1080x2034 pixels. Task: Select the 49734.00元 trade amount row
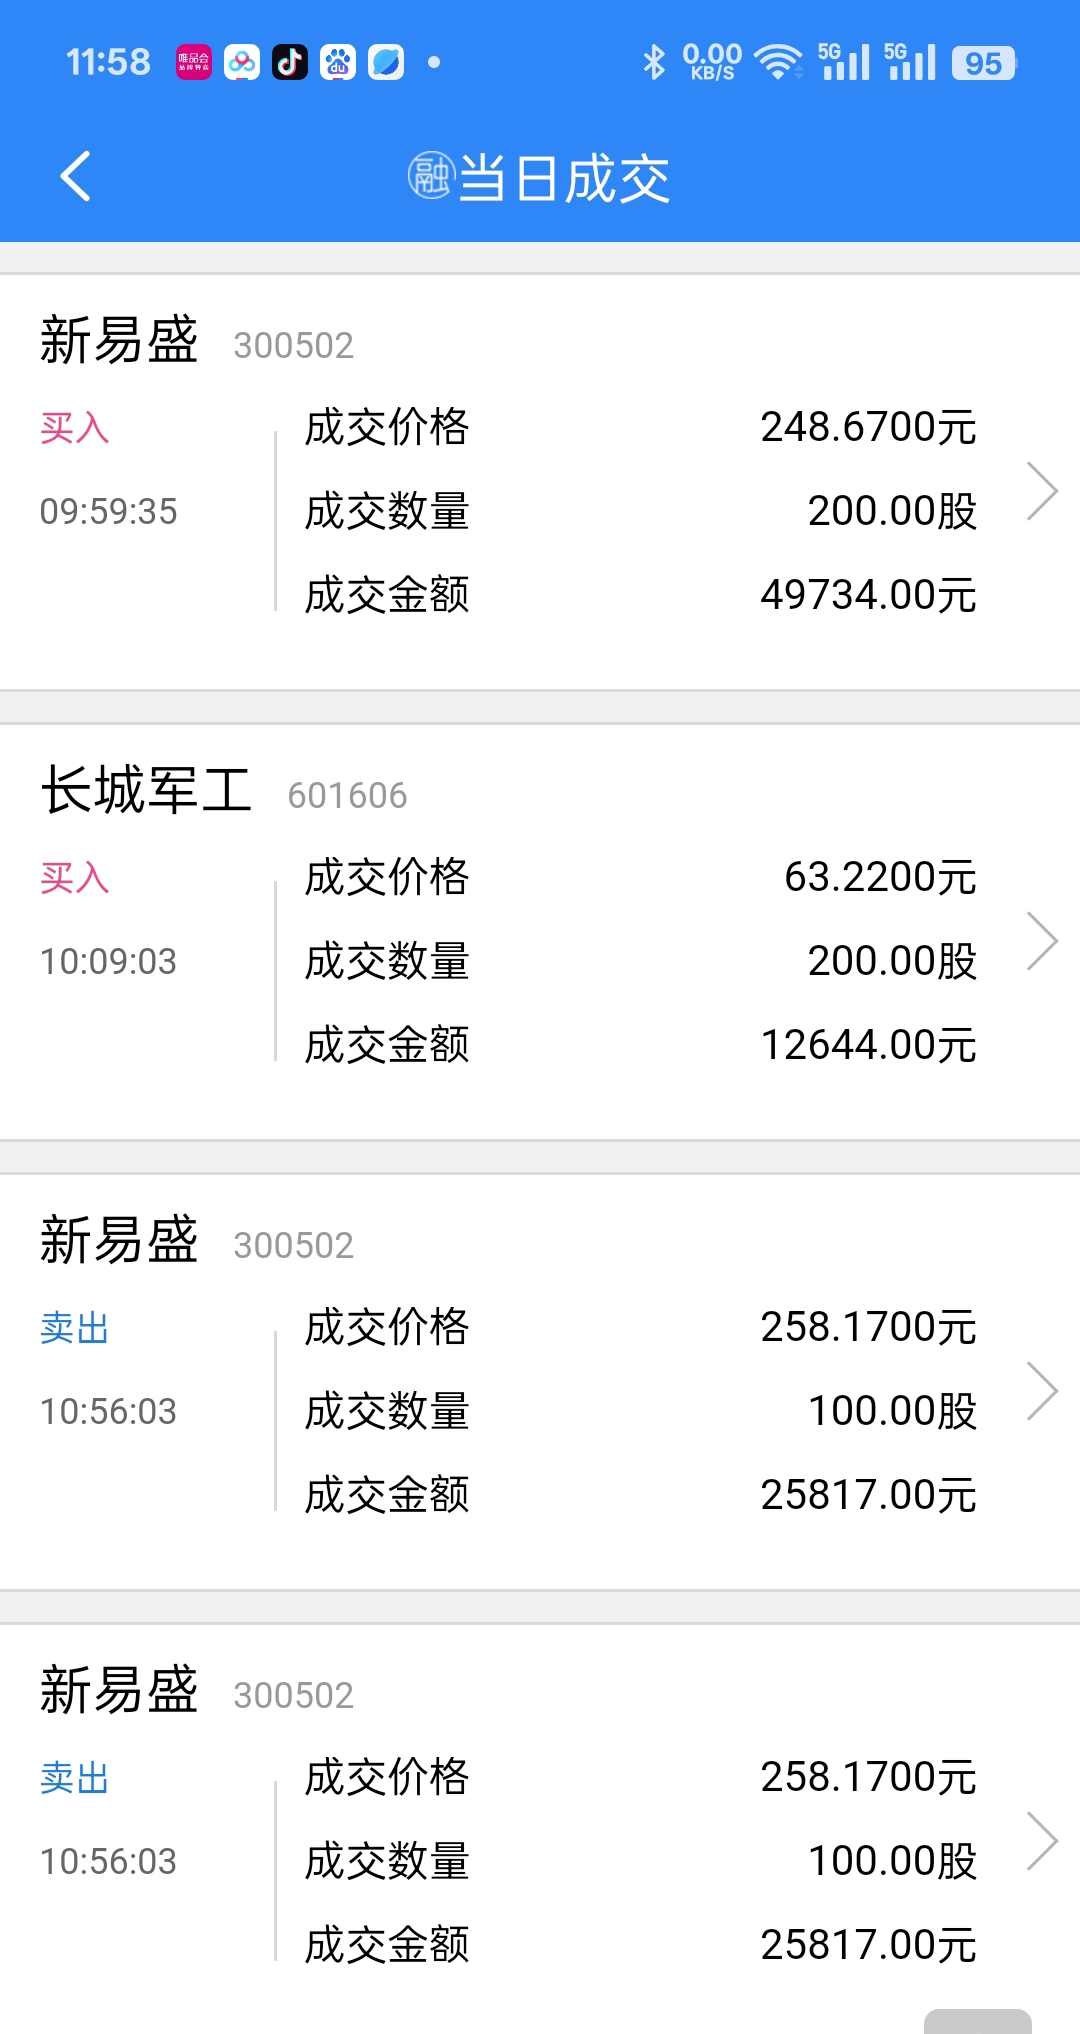pos(641,595)
